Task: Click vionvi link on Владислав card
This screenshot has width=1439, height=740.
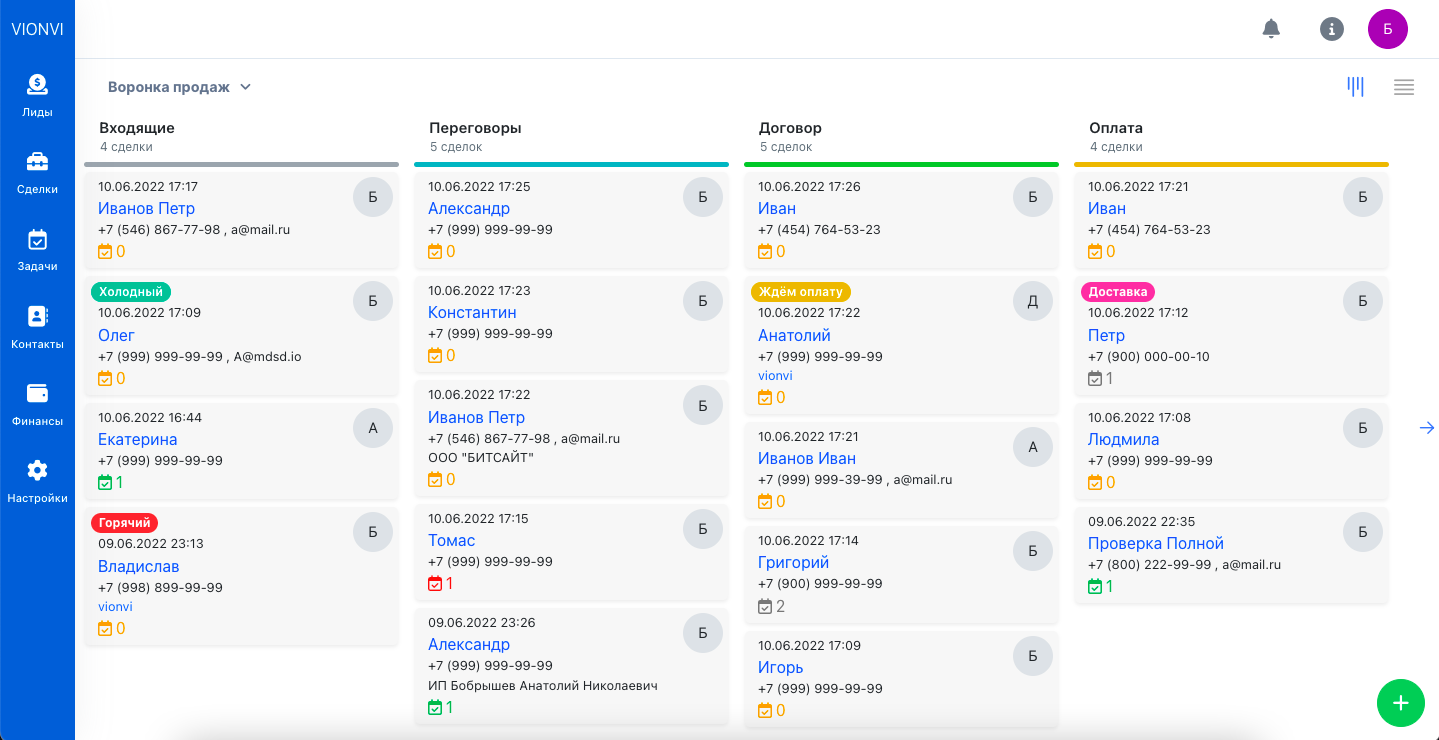Action: (x=115, y=607)
